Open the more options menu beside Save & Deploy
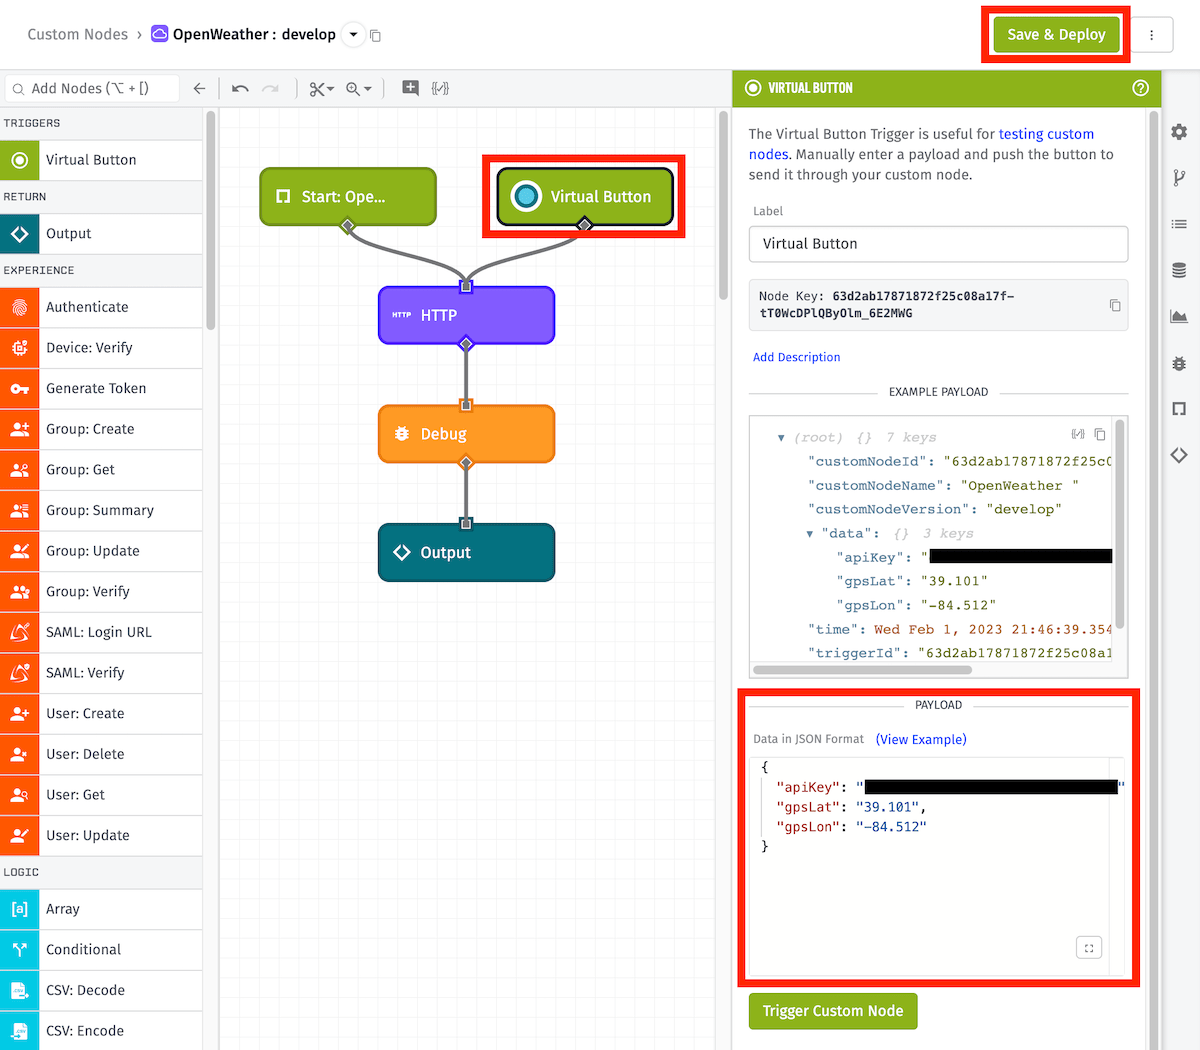 click(x=1152, y=35)
